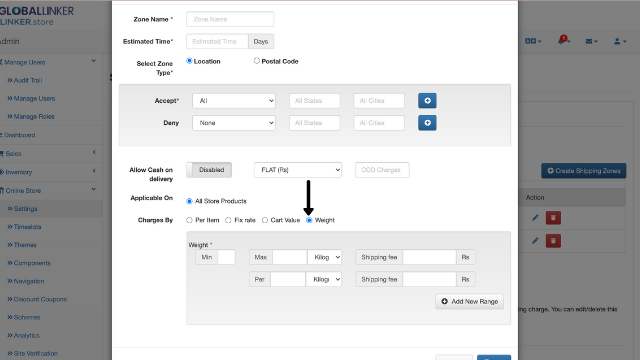Open the Deny country dropdown

234,123
